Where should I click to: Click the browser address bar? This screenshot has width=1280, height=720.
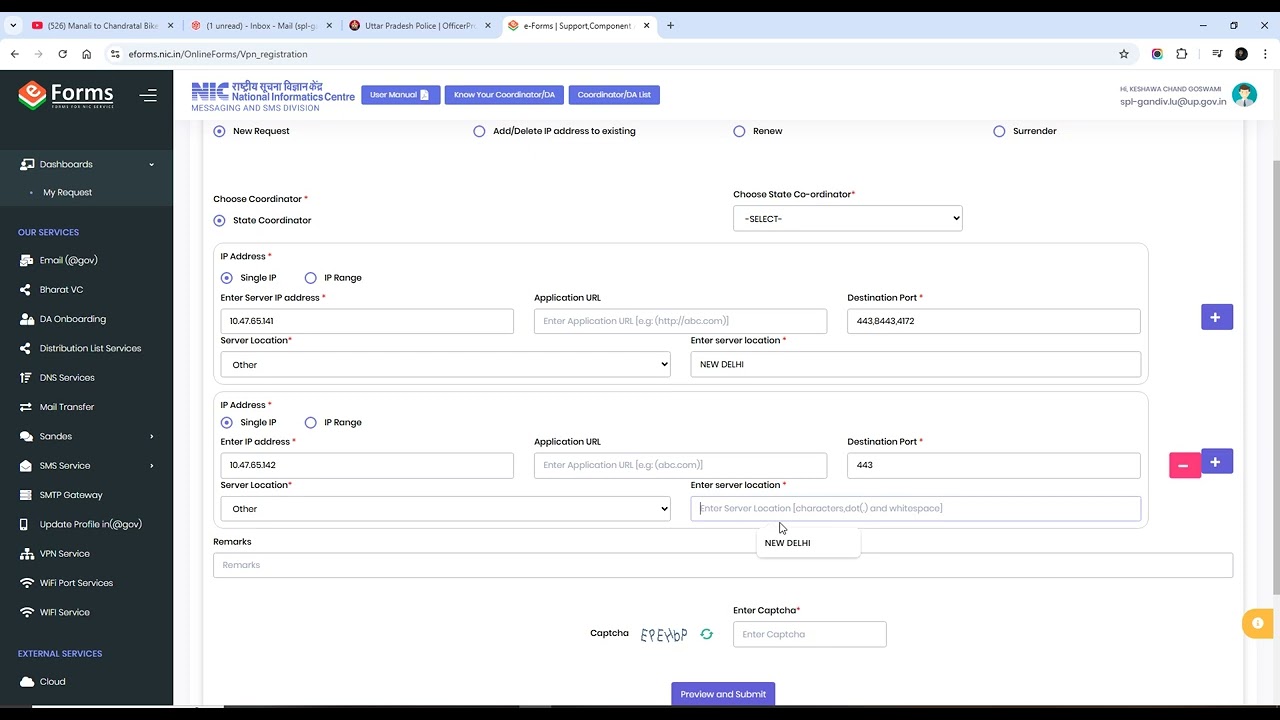[x=610, y=54]
